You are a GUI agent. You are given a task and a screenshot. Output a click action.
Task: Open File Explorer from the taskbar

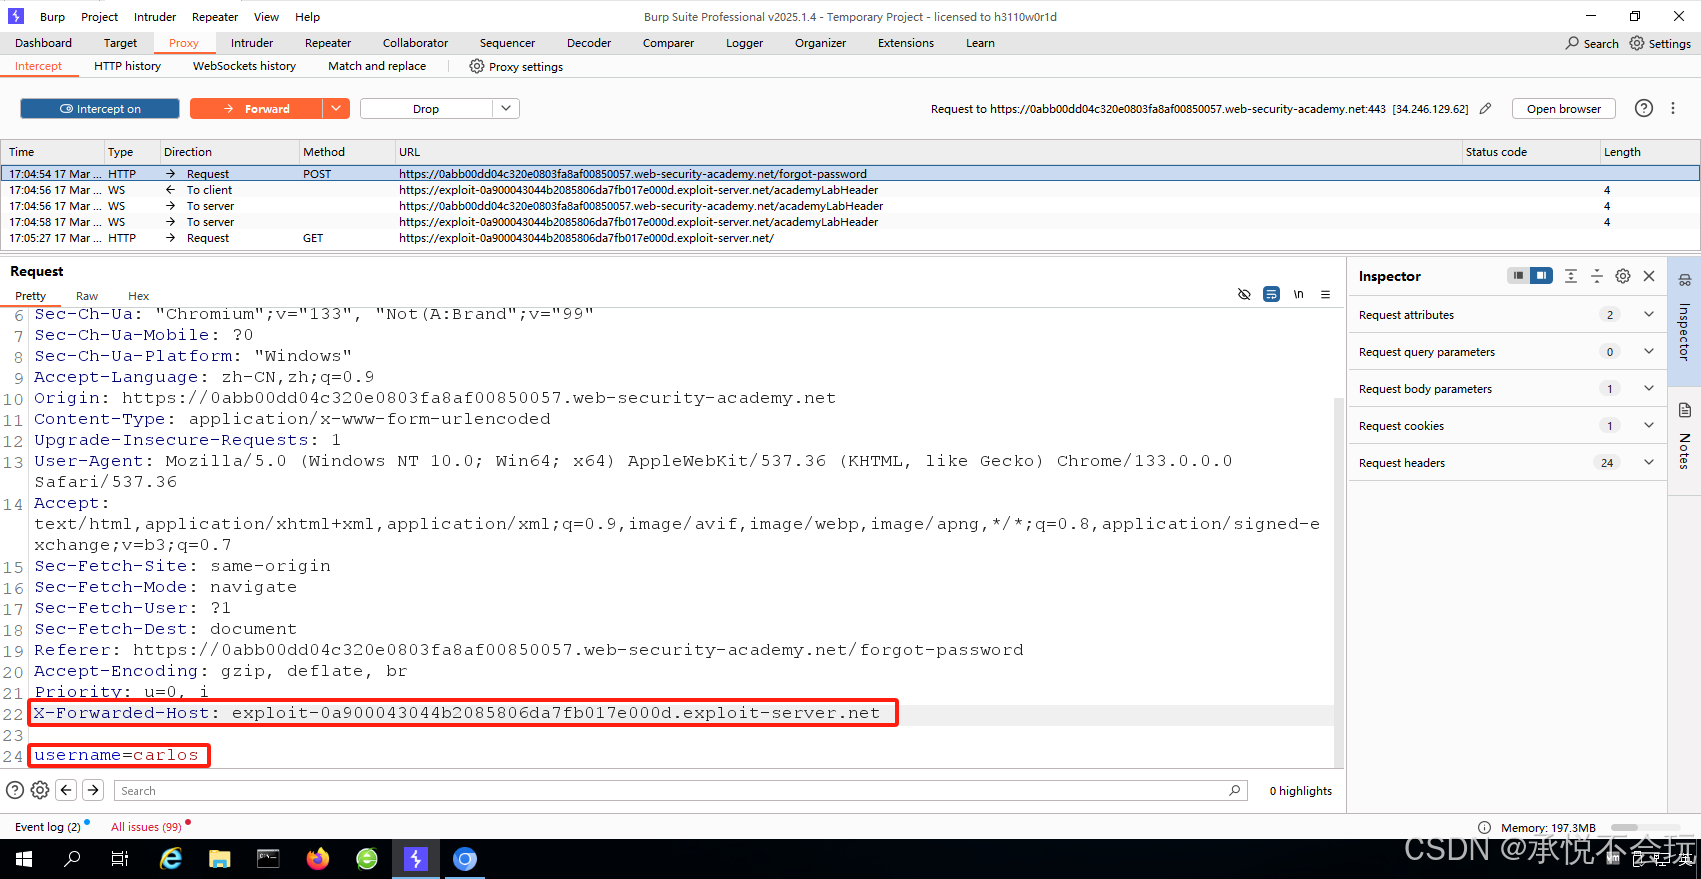pyautogui.click(x=220, y=859)
